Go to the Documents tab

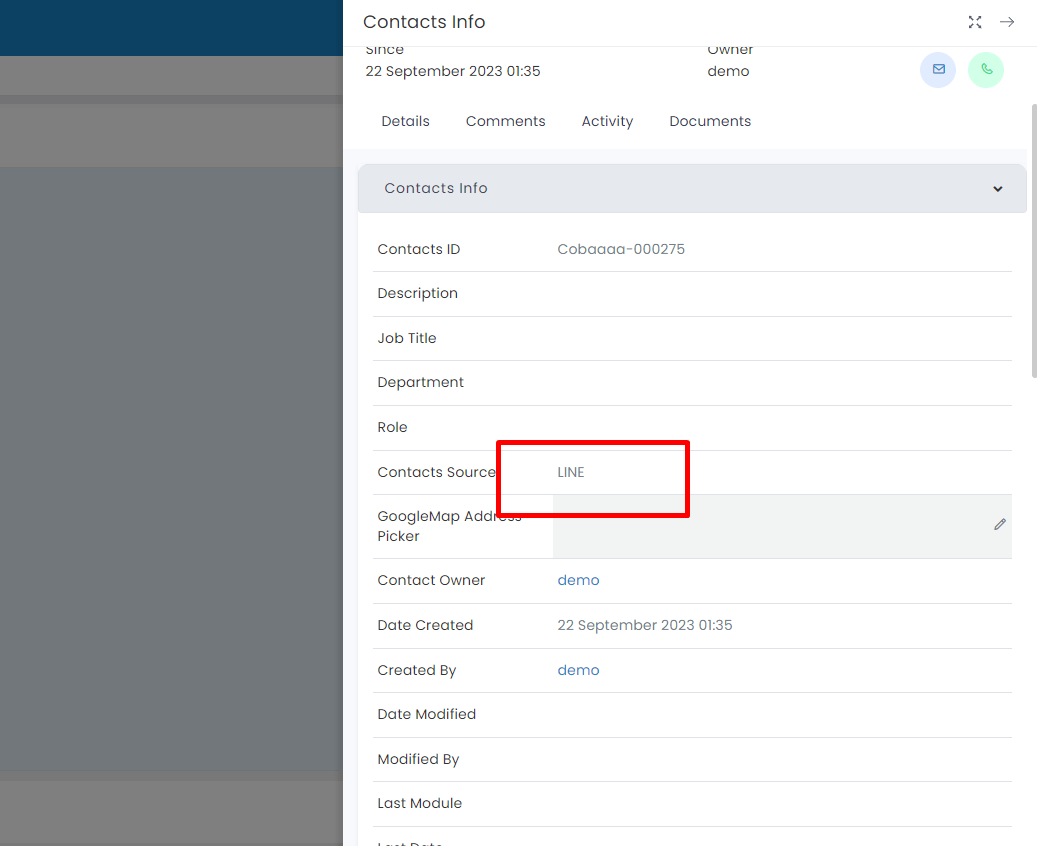coord(710,121)
